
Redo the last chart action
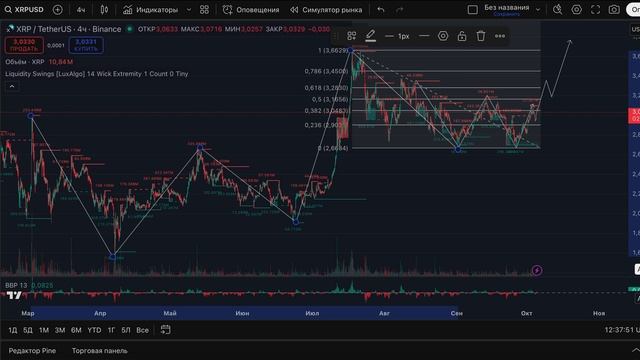[400, 10]
